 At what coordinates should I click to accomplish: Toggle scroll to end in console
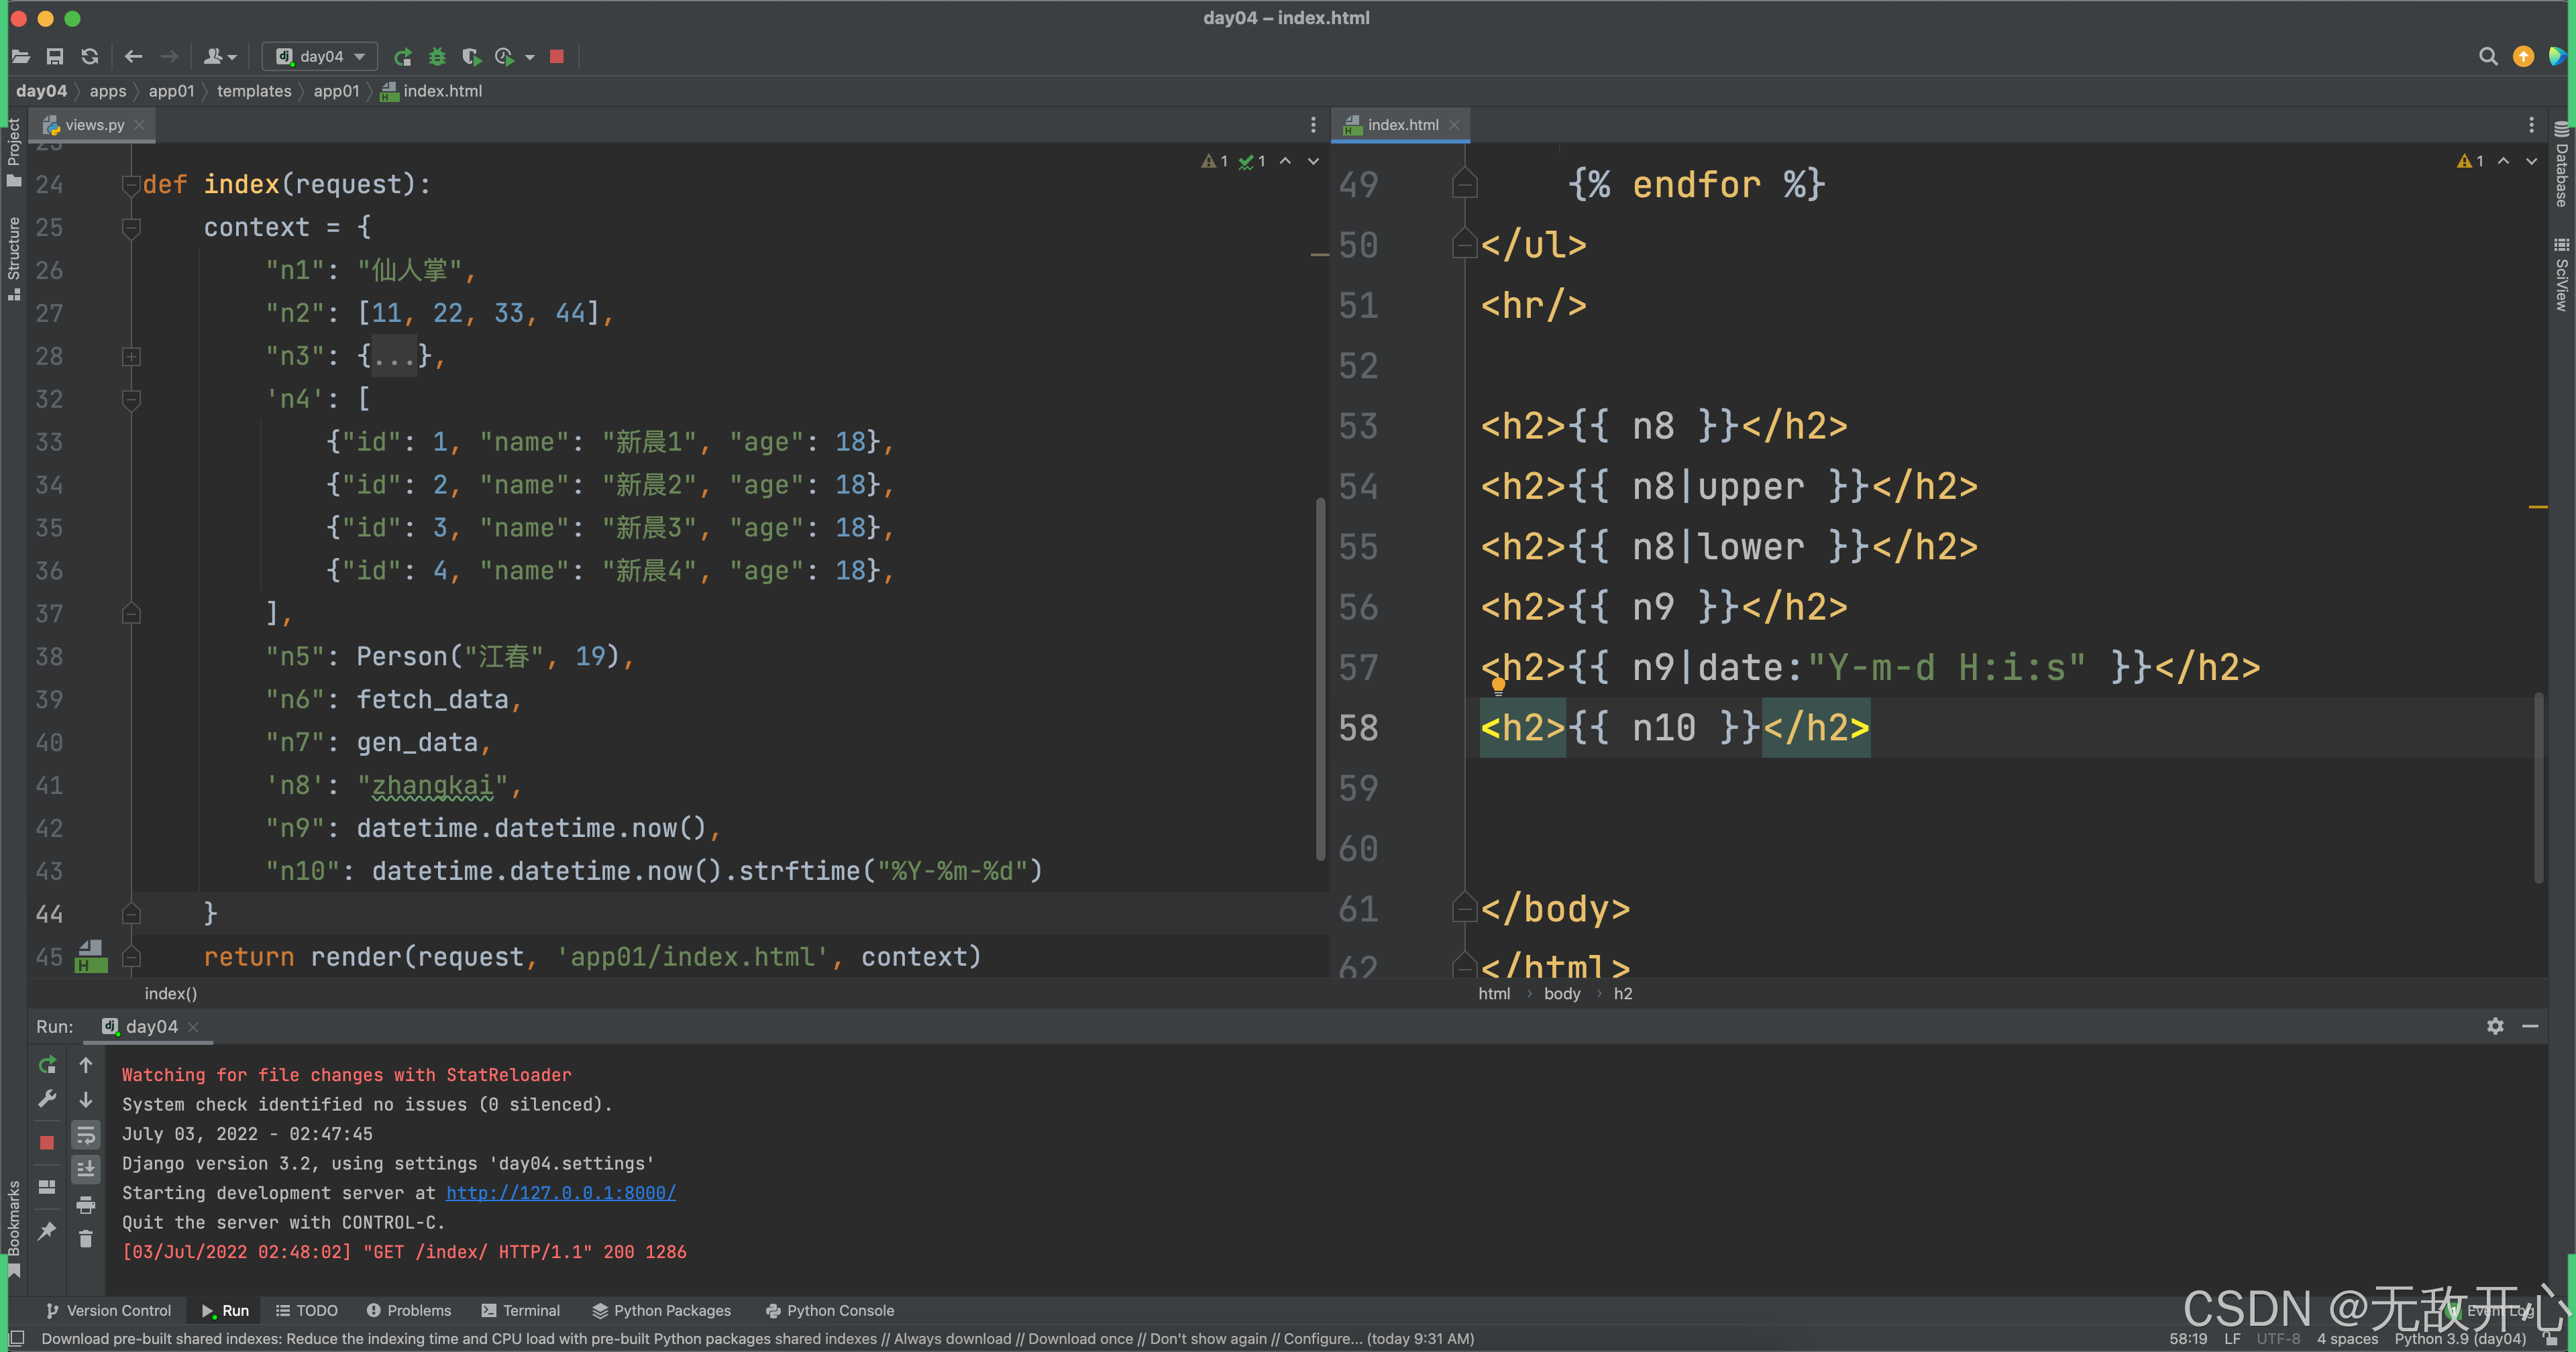coord(86,1169)
